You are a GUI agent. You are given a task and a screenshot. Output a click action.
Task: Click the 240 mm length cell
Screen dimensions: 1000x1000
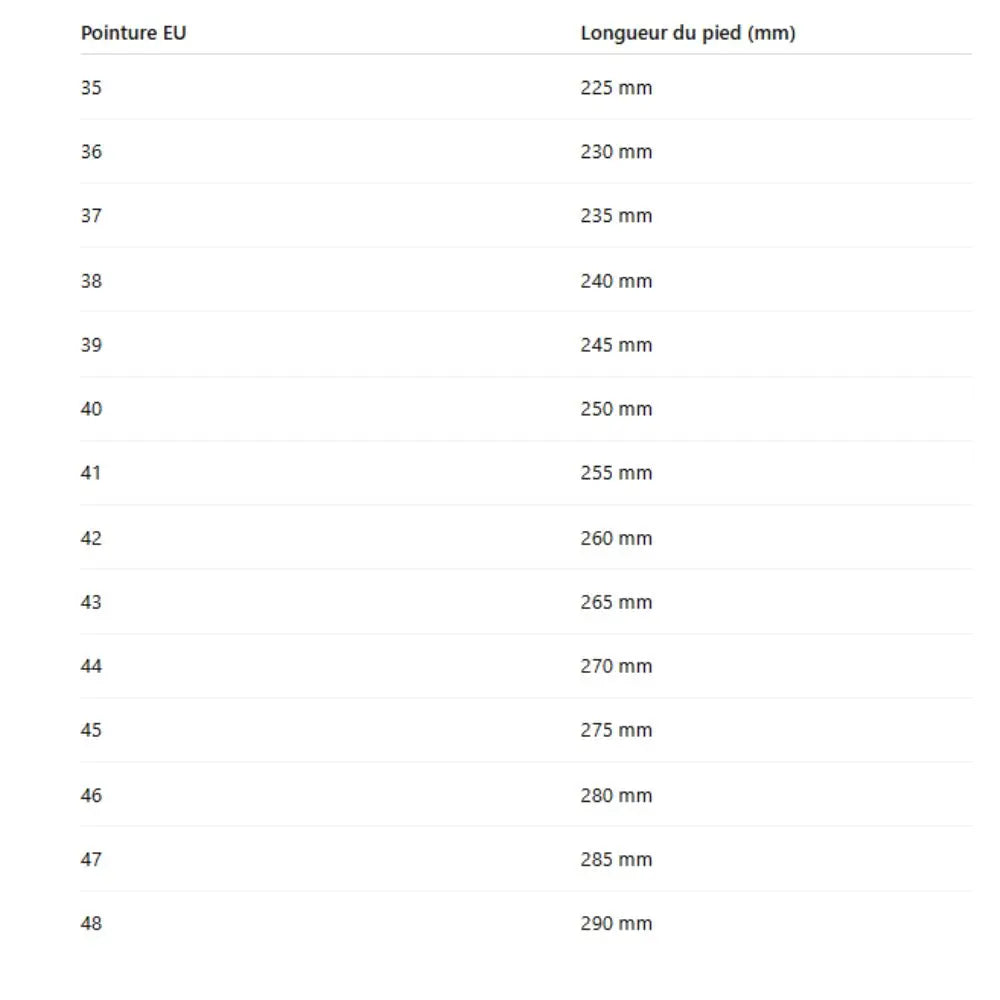point(616,281)
